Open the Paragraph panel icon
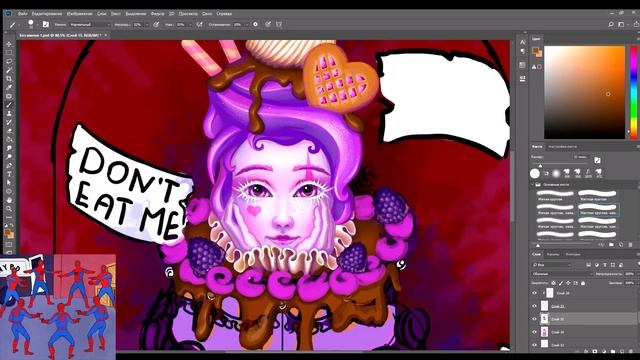 point(522,51)
